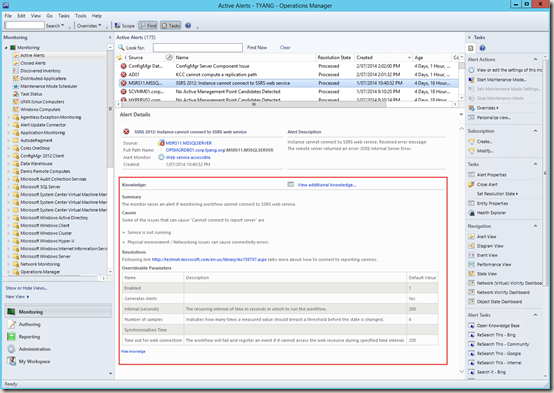The height and width of the screenshot is (393, 554).
Task: Click the toolbar search input box
Action: tap(24, 25)
